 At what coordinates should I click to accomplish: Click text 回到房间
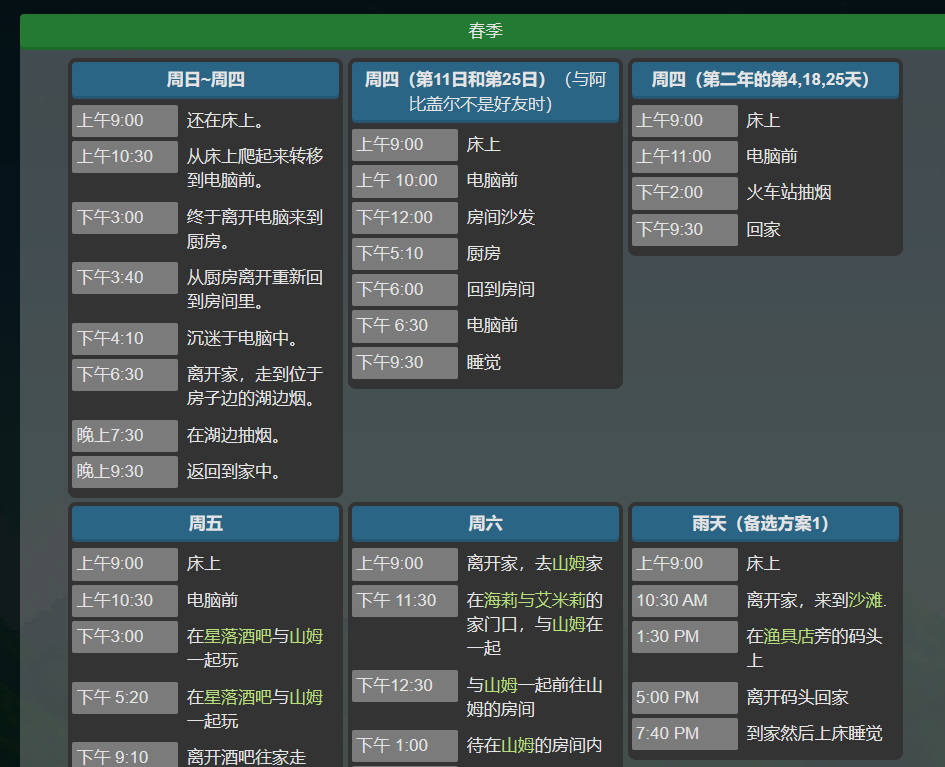(x=500, y=290)
